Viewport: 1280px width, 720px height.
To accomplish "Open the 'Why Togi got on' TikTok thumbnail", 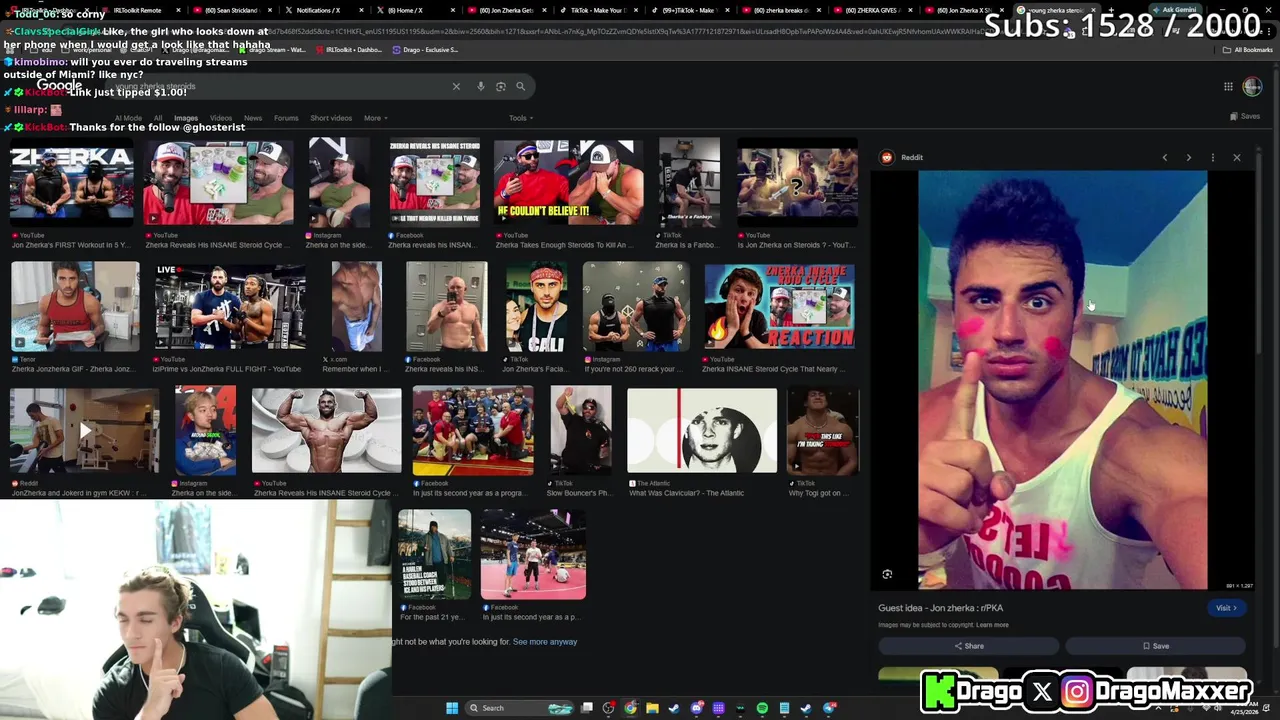I will point(822,430).
